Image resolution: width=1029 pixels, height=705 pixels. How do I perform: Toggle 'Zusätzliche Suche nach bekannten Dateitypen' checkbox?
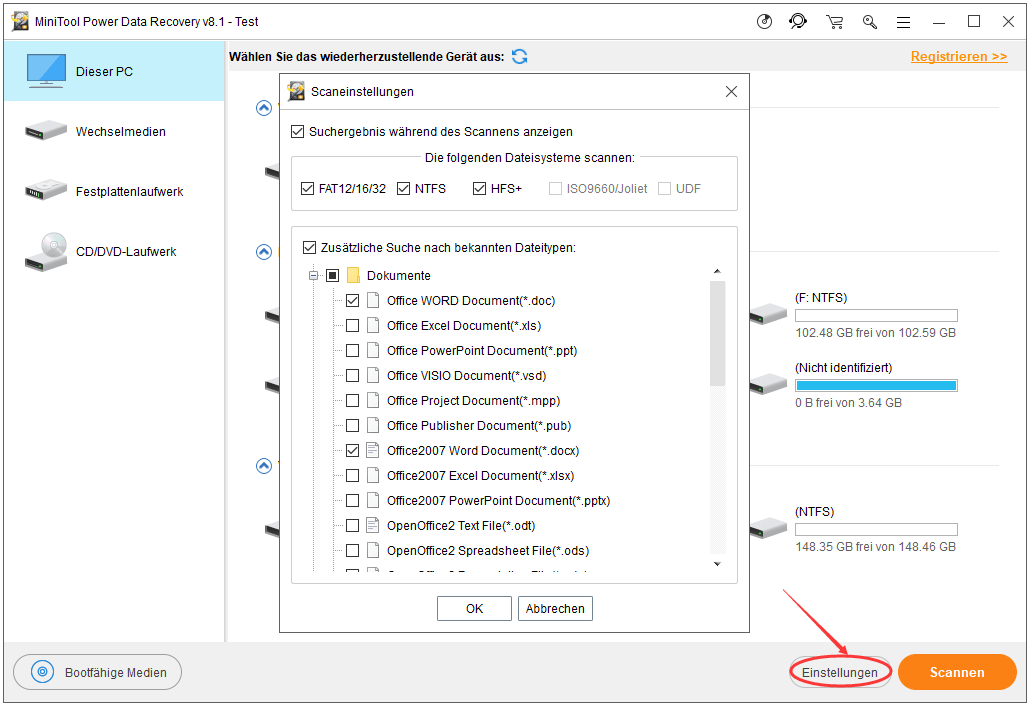click(x=309, y=247)
